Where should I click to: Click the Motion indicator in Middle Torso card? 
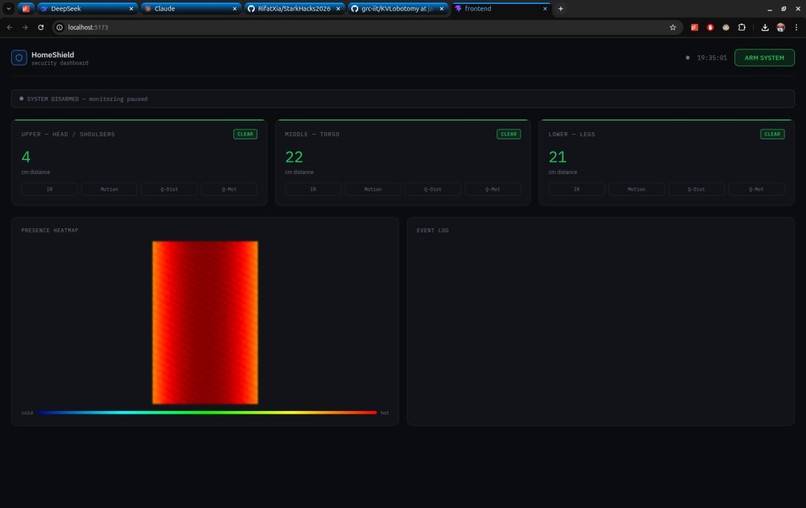click(x=373, y=189)
